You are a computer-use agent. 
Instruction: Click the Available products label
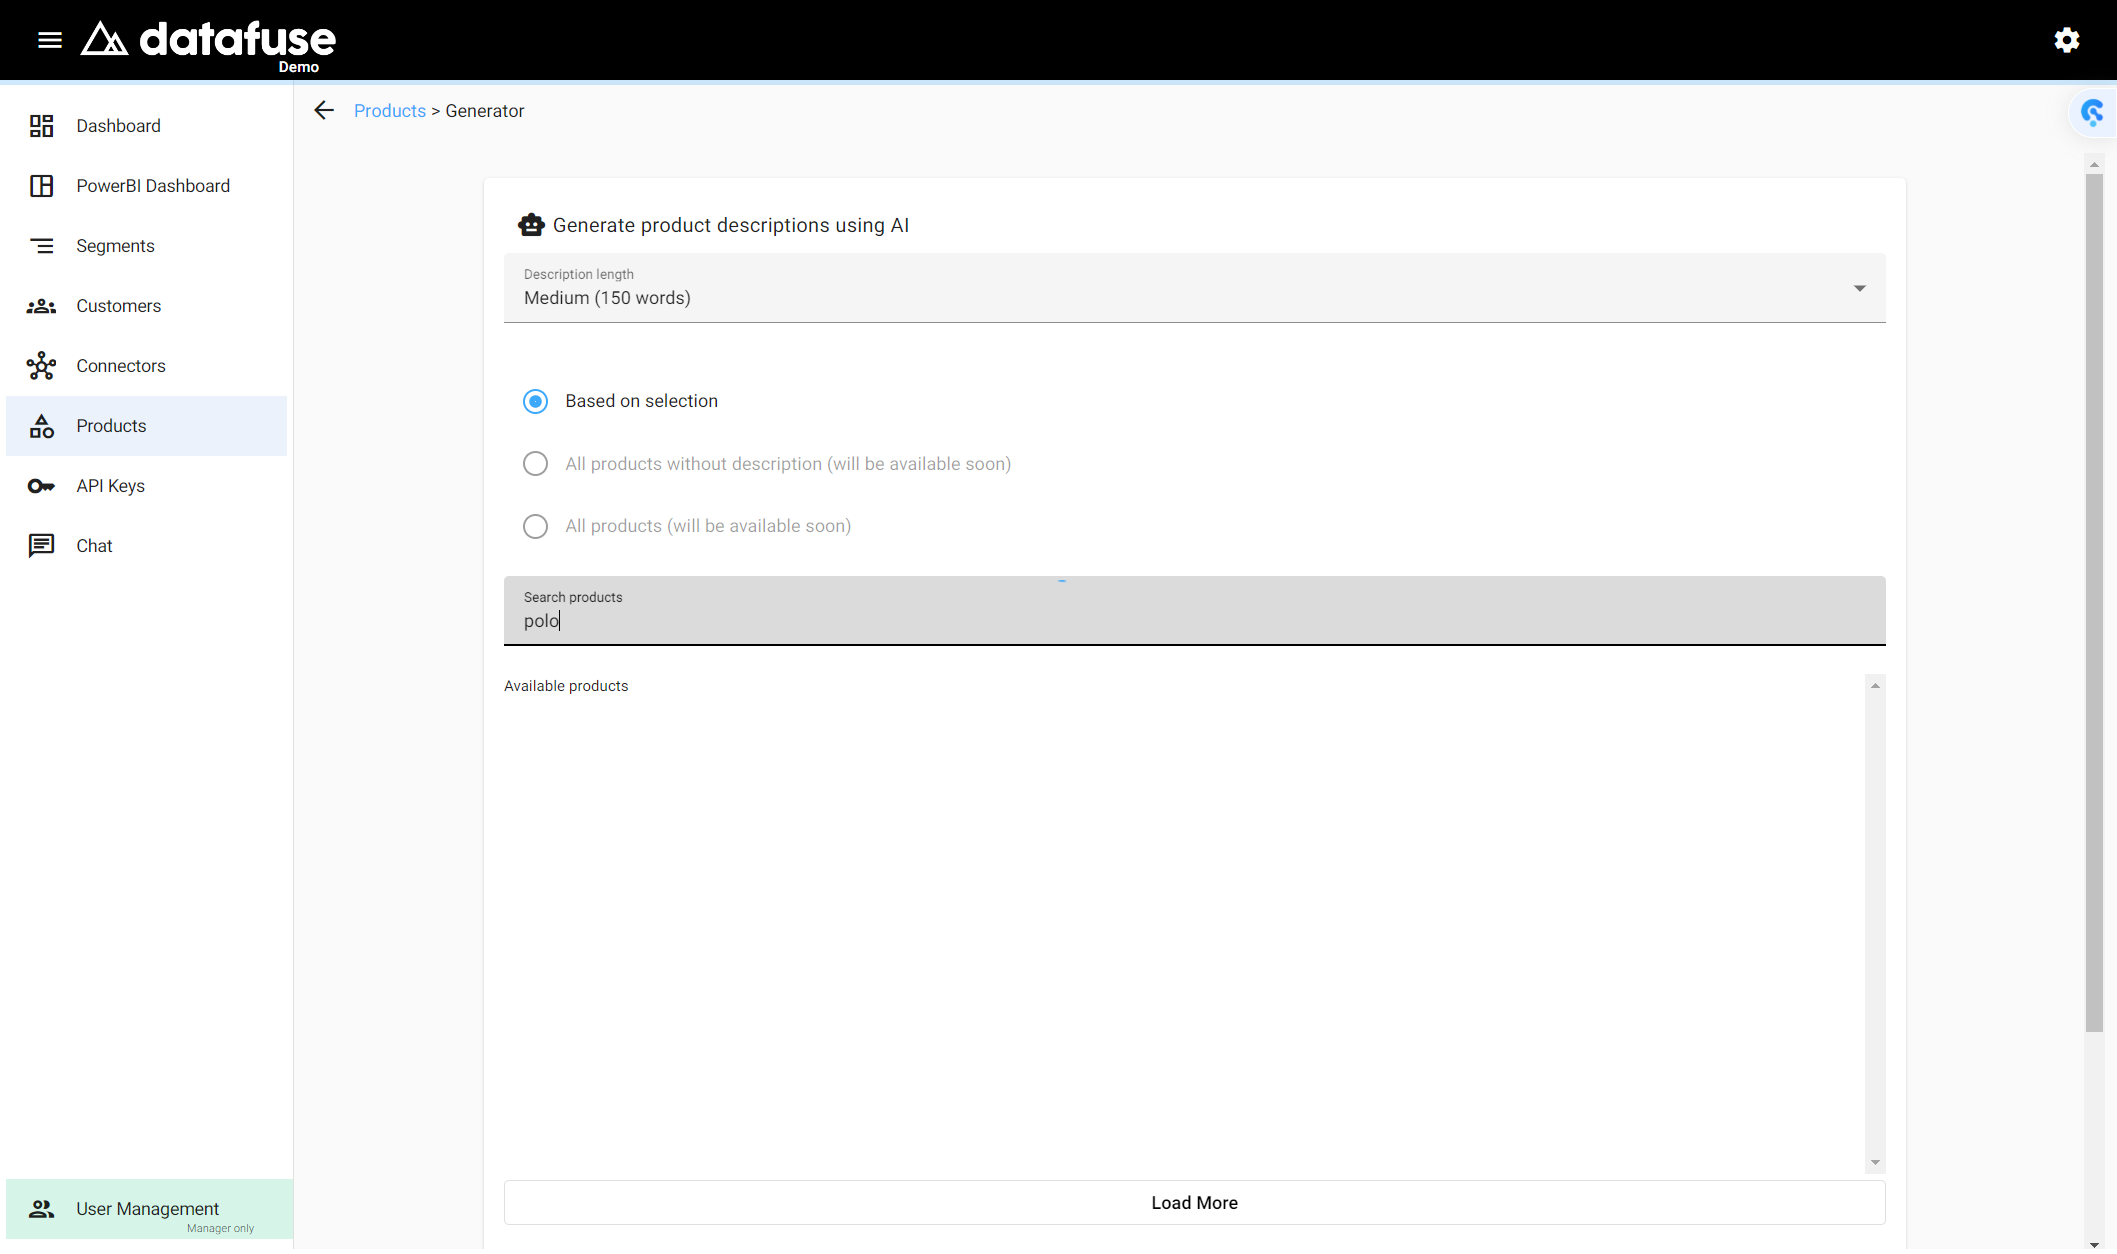click(x=566, y=686)
